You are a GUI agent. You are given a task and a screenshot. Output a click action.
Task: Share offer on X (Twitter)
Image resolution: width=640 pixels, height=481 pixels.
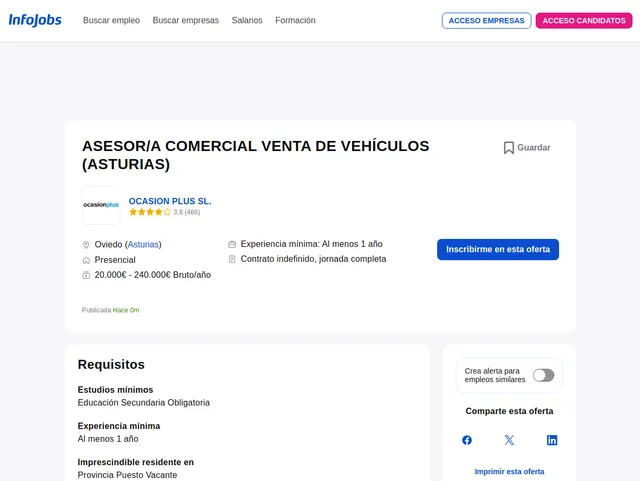point(509,440)
